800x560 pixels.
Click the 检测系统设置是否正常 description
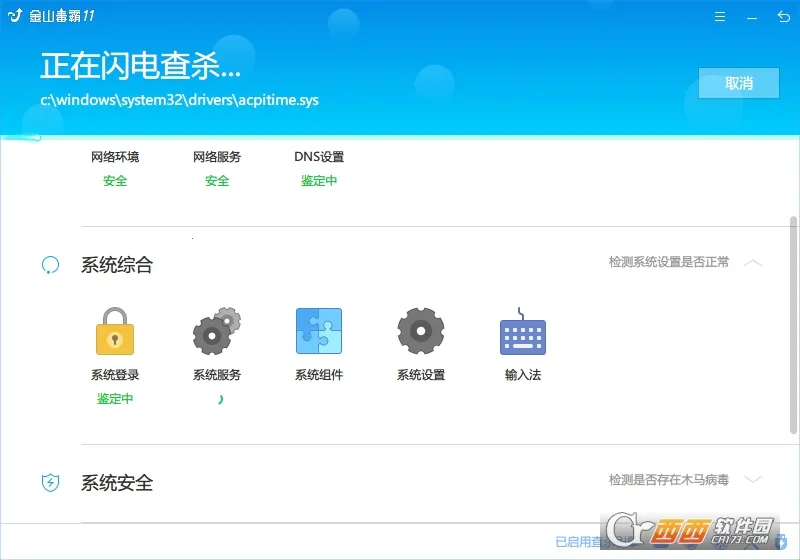(668, 262)
